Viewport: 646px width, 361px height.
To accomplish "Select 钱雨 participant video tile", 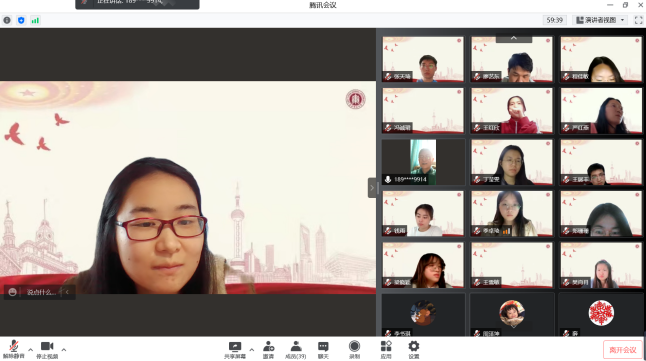I will [x=423, y=213].
